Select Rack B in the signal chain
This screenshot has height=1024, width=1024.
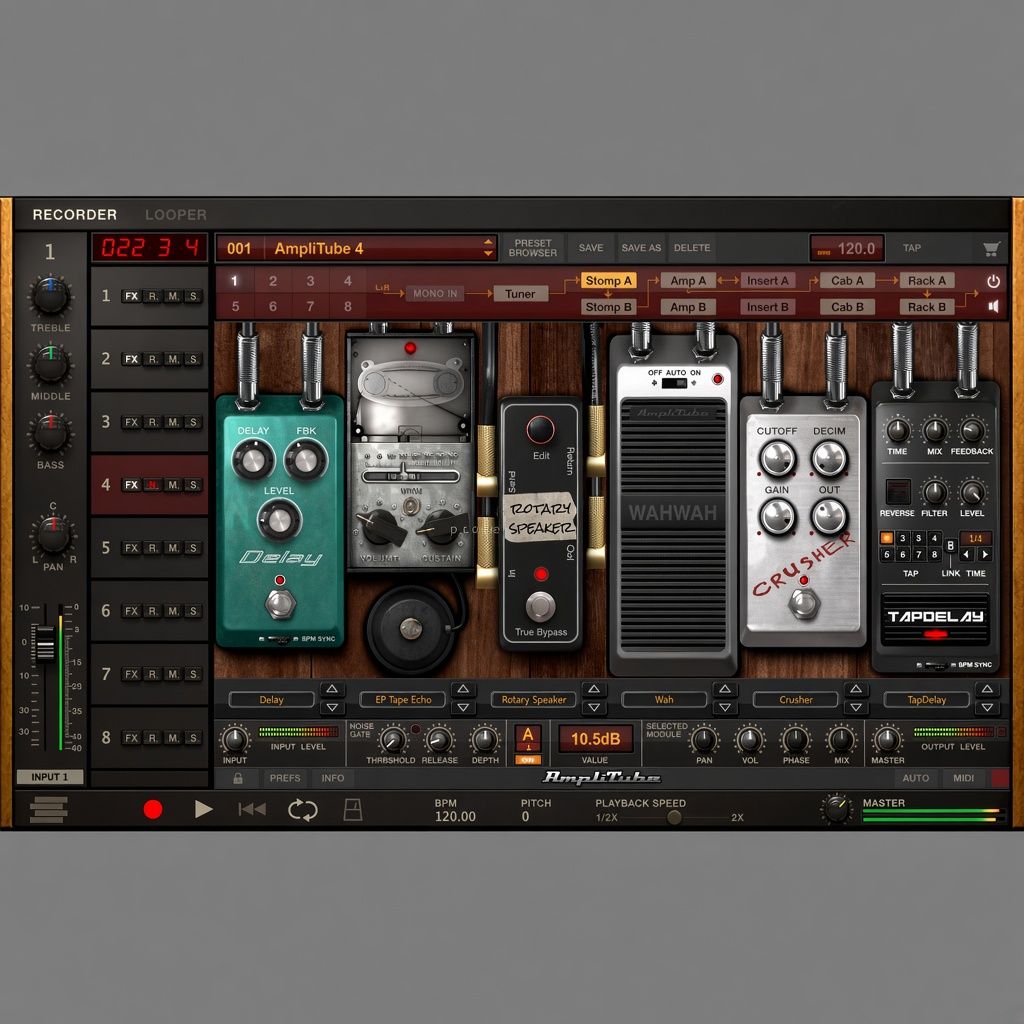[927, 307]
